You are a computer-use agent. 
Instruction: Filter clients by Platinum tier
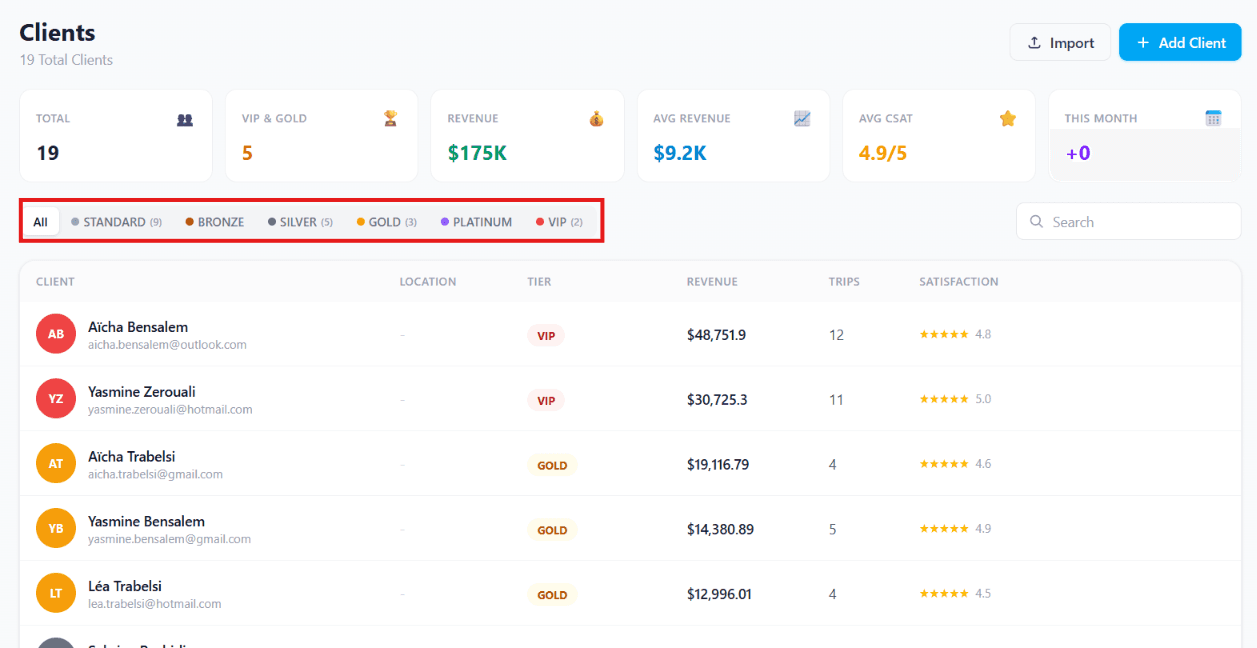click(477, 222)
